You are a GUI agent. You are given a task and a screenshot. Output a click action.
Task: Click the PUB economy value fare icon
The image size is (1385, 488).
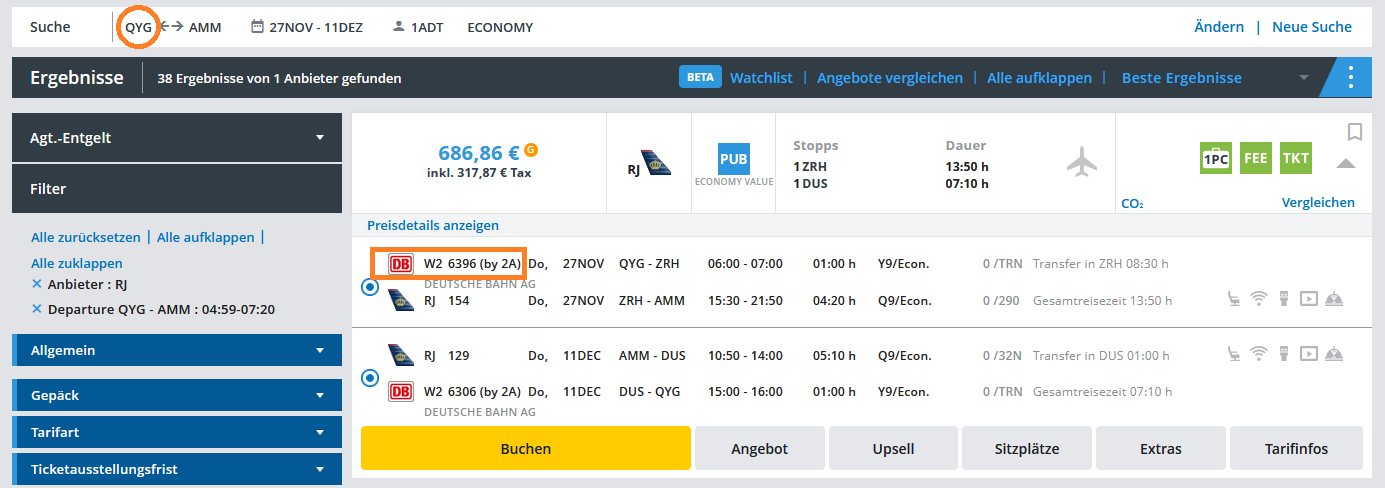[x=734, y=159]
